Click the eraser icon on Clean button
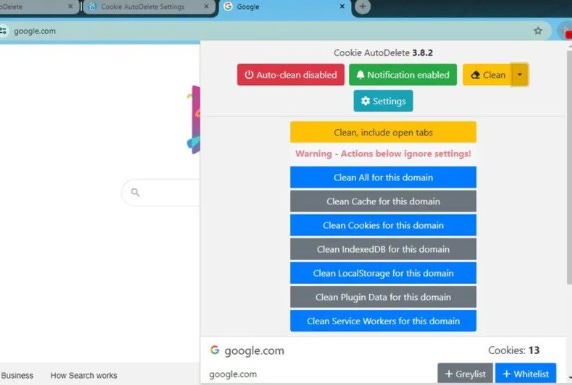This screenshot has width=572, height=385. (x=475, y=75)
